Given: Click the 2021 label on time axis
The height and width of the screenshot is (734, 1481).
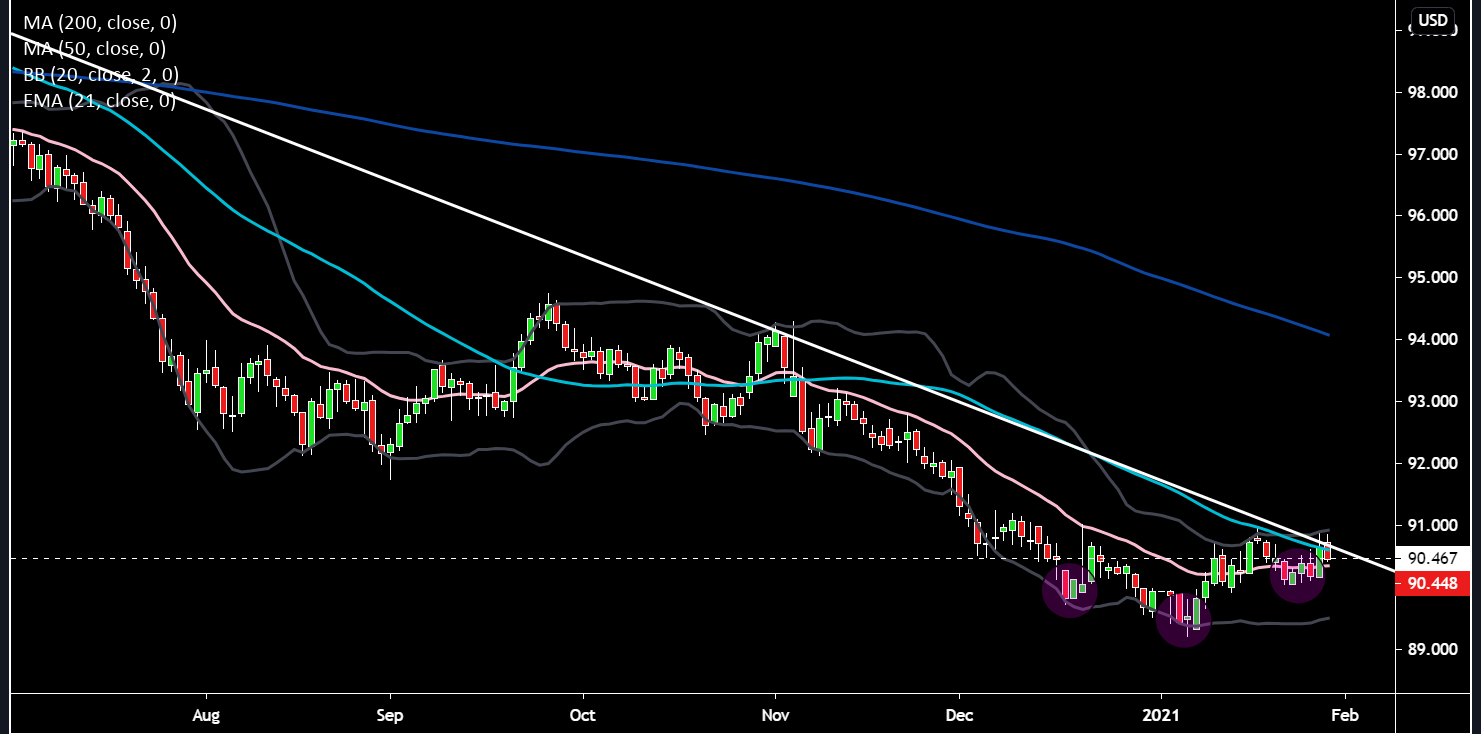Looking at the screenshot, I should [1161, 715].
